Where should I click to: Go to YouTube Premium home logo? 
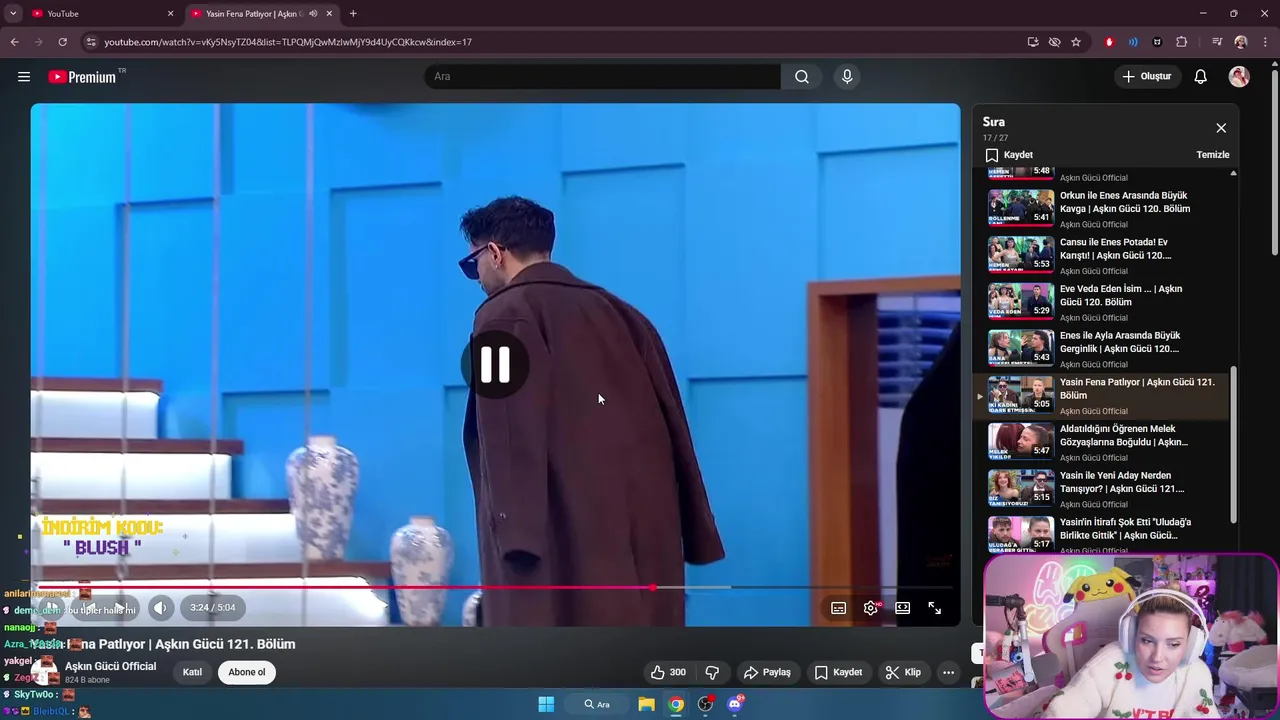coord(84,77)
